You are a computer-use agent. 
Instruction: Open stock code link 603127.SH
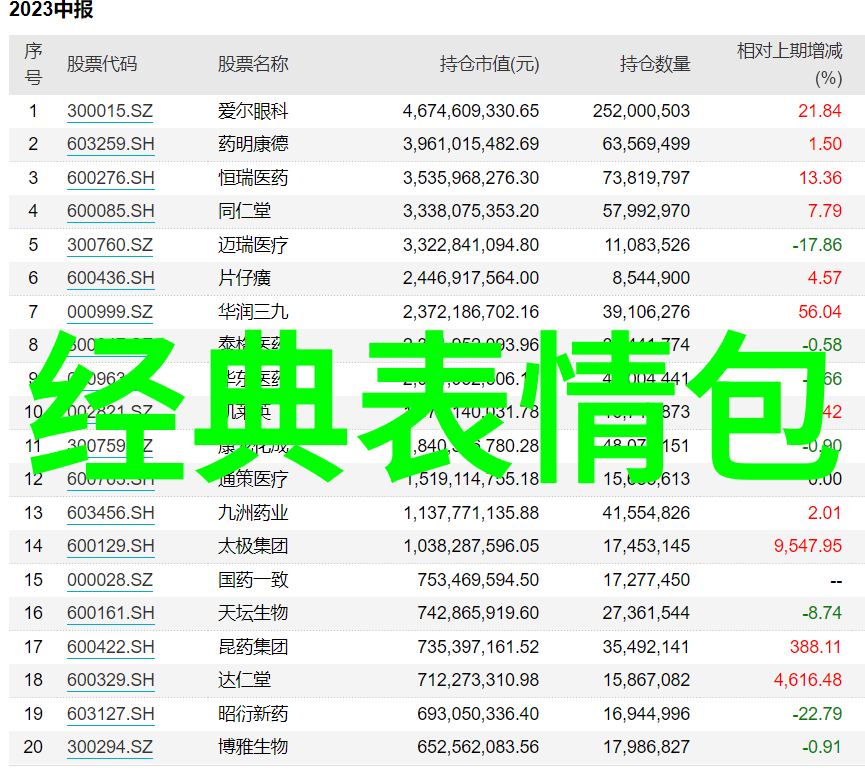(110, 714)
